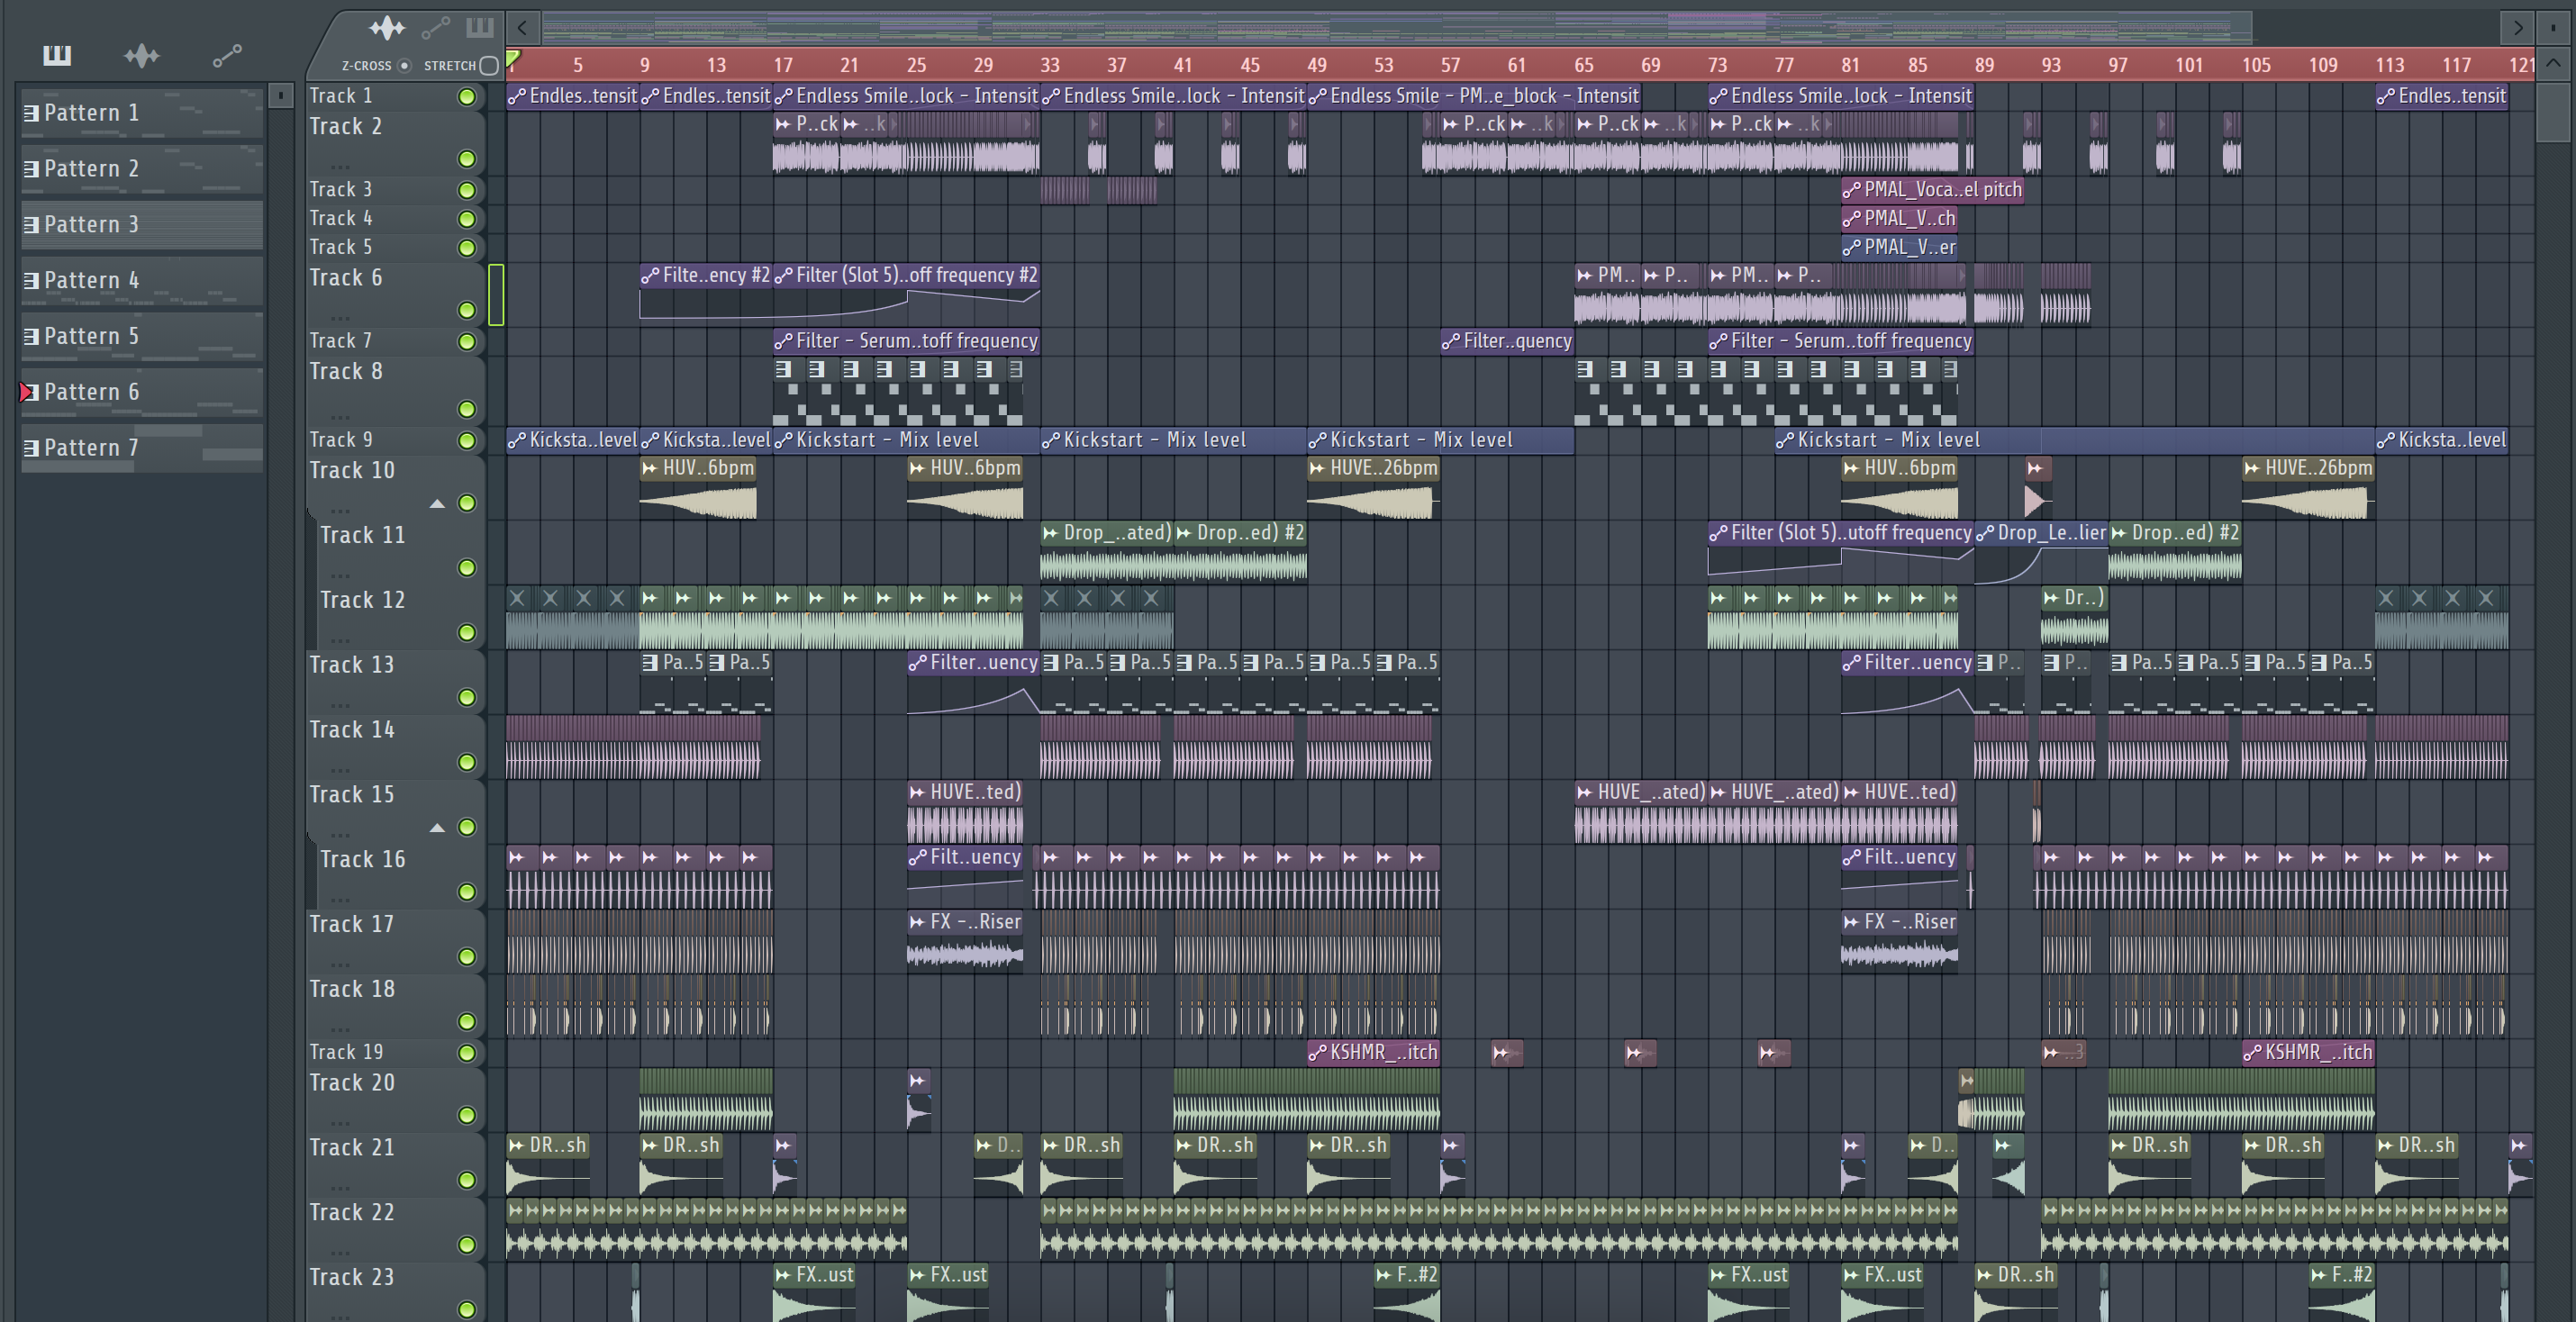
Task: Select pattern clip focus piano tab in playlist header
Action: (x=480, y=27)
